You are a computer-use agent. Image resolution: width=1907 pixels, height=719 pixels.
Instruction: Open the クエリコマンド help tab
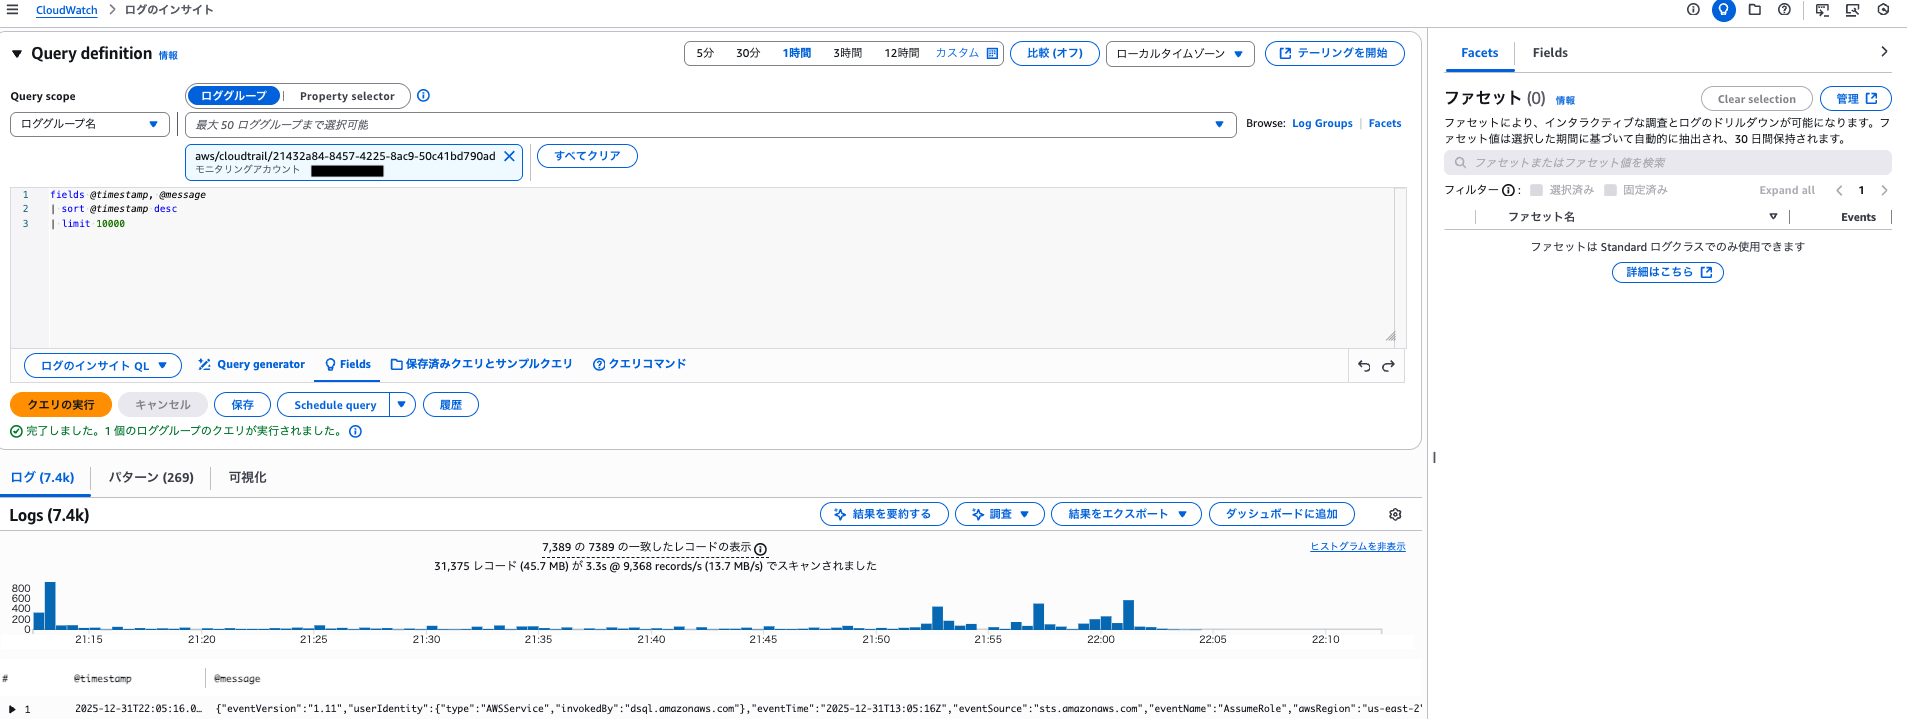640,365
